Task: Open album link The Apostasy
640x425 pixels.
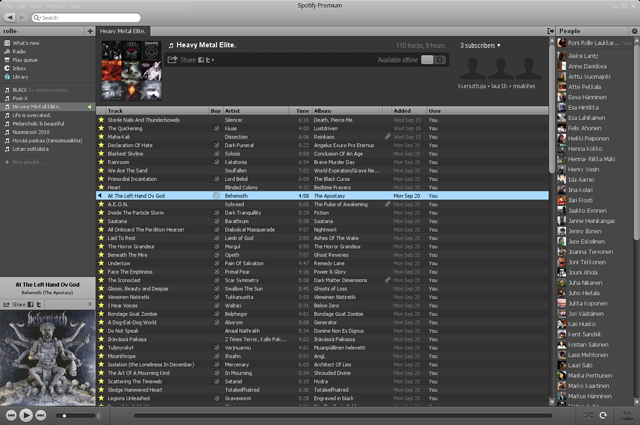Action: click(x=329, y=196)
